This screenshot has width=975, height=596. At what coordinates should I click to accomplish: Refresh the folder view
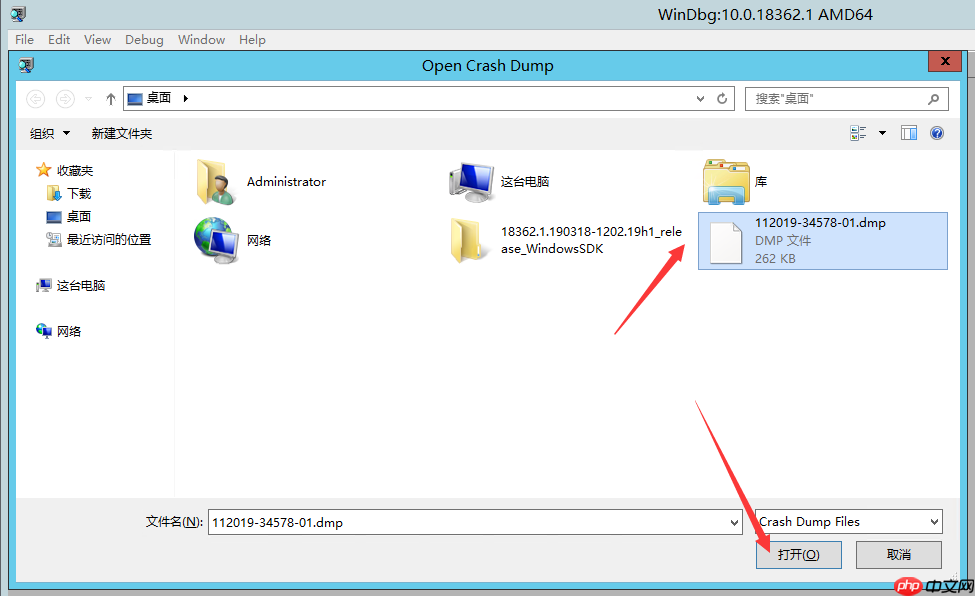coord(722,98)
